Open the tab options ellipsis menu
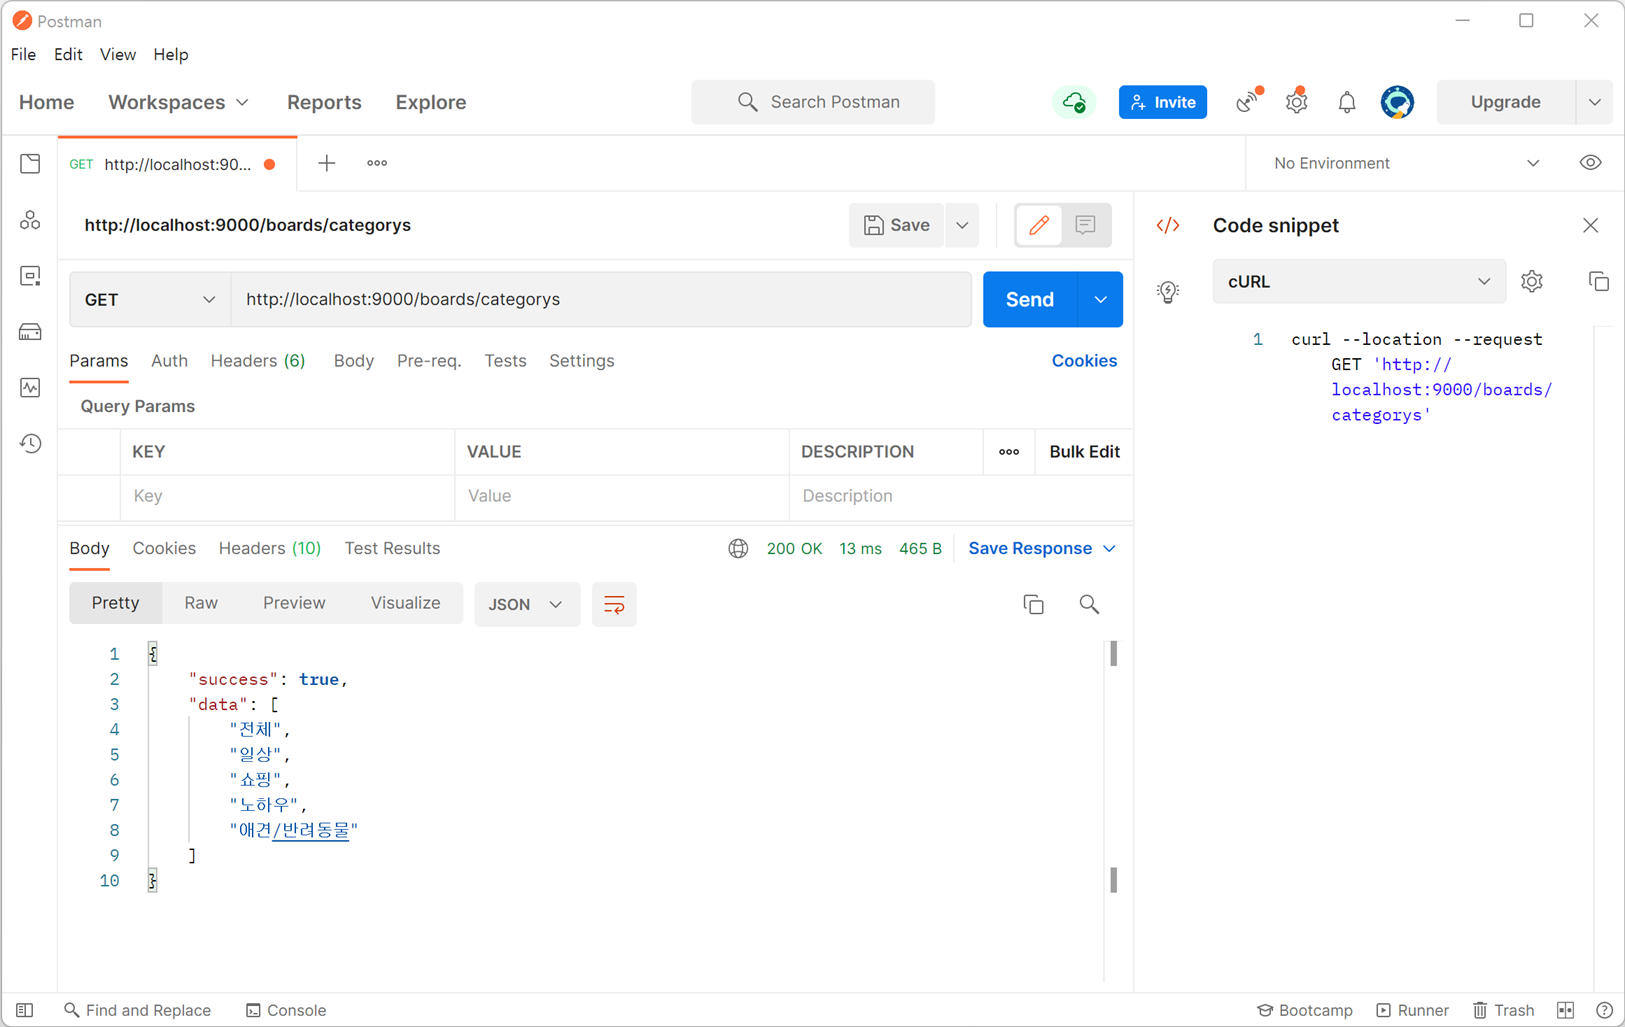Screen dimensions: 1625x1027 [x=377, y=163]
